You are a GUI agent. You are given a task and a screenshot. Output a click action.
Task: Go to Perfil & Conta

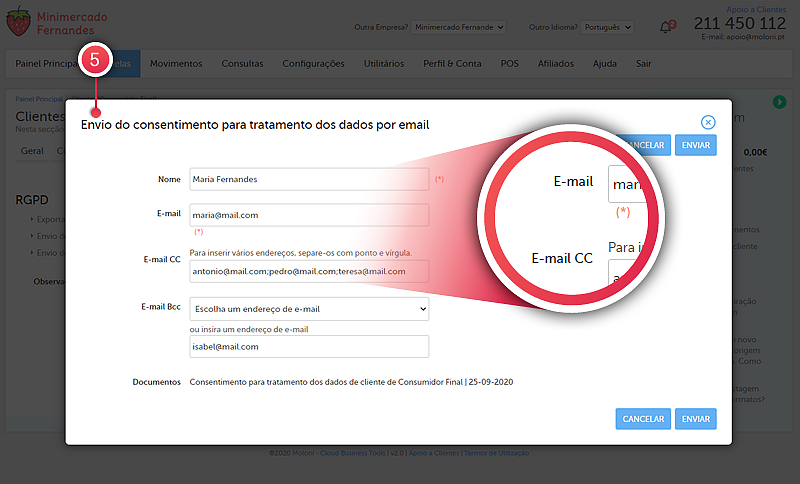(453, 64)
